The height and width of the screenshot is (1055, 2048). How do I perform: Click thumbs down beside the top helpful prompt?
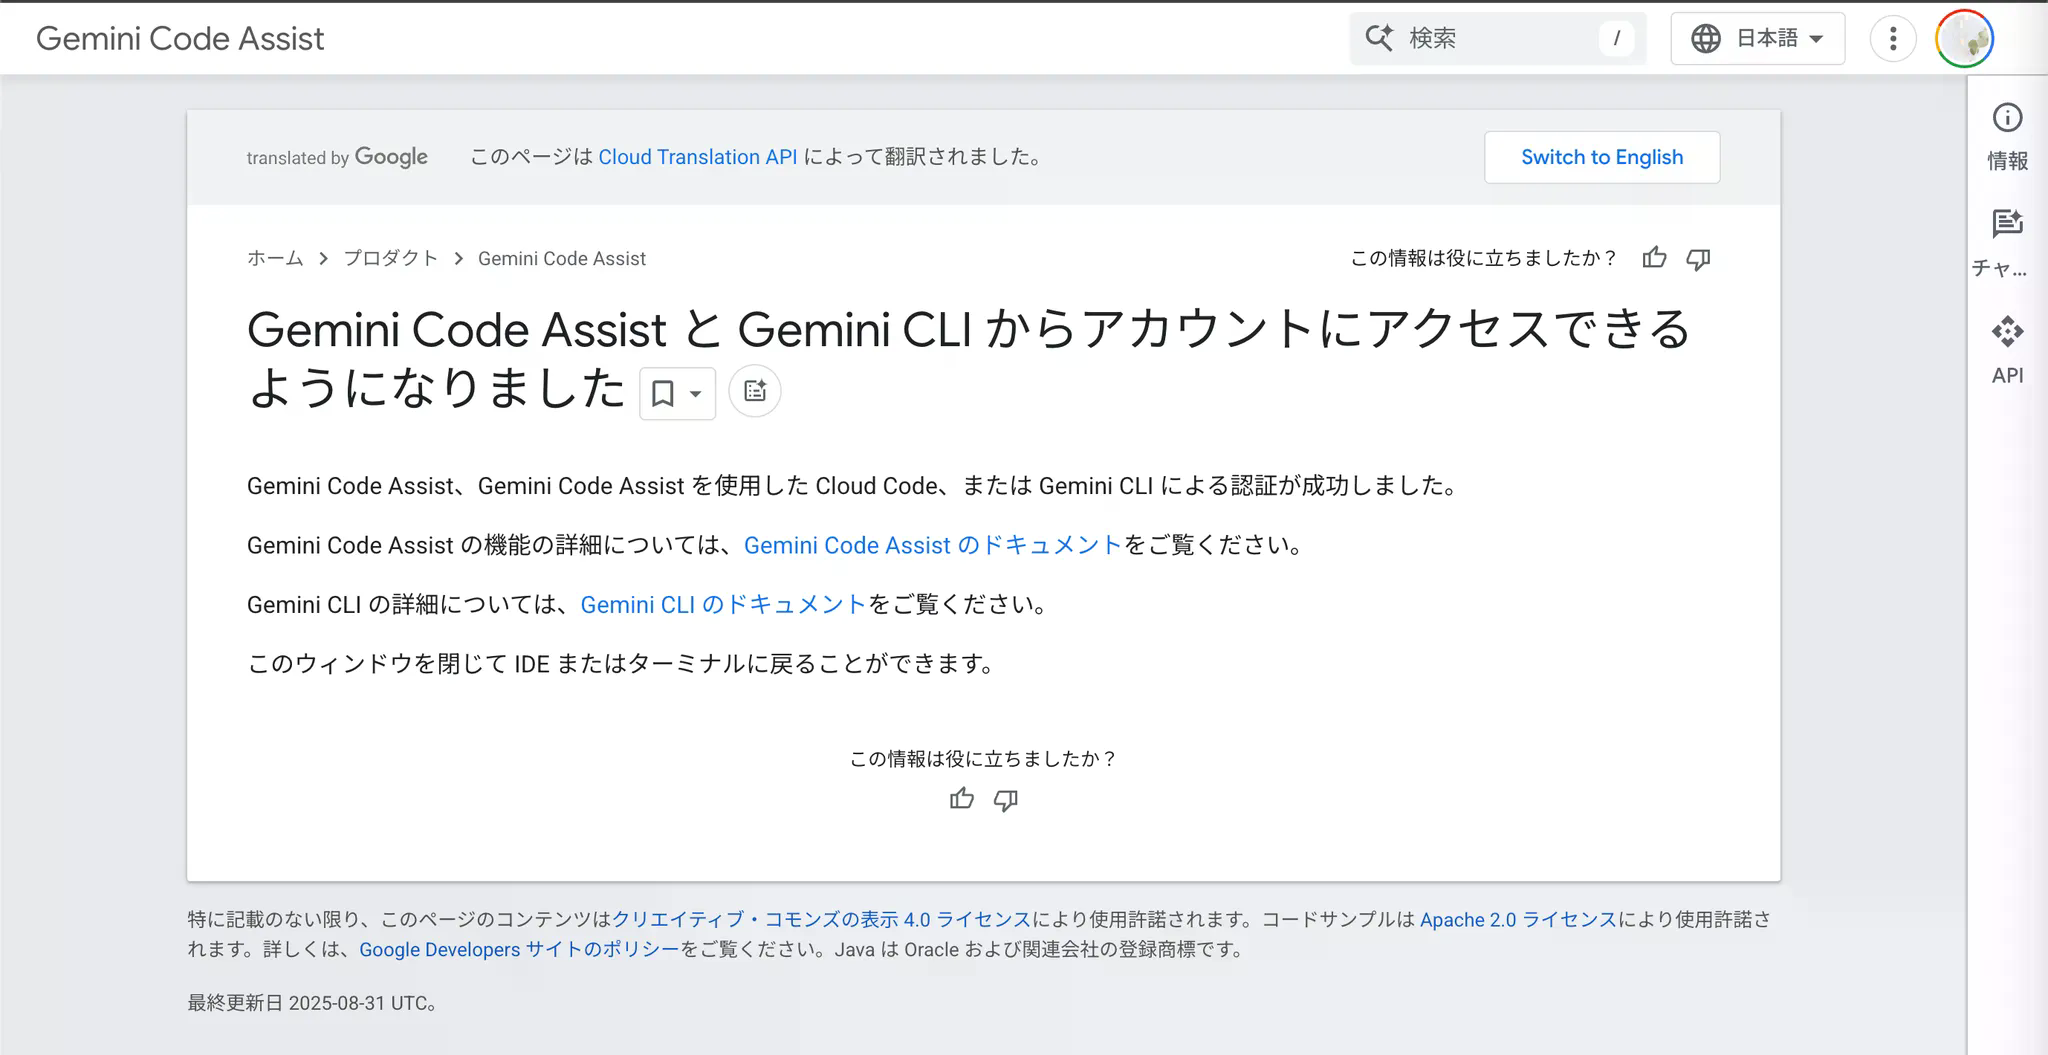1698,259
